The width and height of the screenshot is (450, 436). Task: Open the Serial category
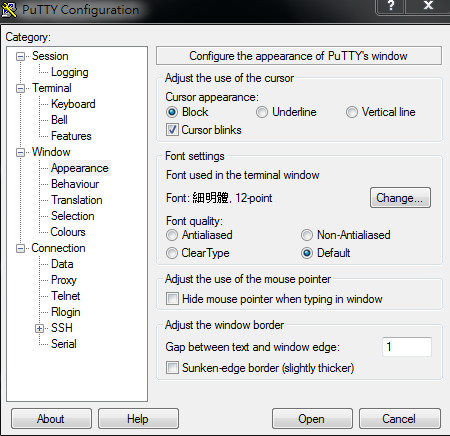pyautogui.click(x=64, y=344)
